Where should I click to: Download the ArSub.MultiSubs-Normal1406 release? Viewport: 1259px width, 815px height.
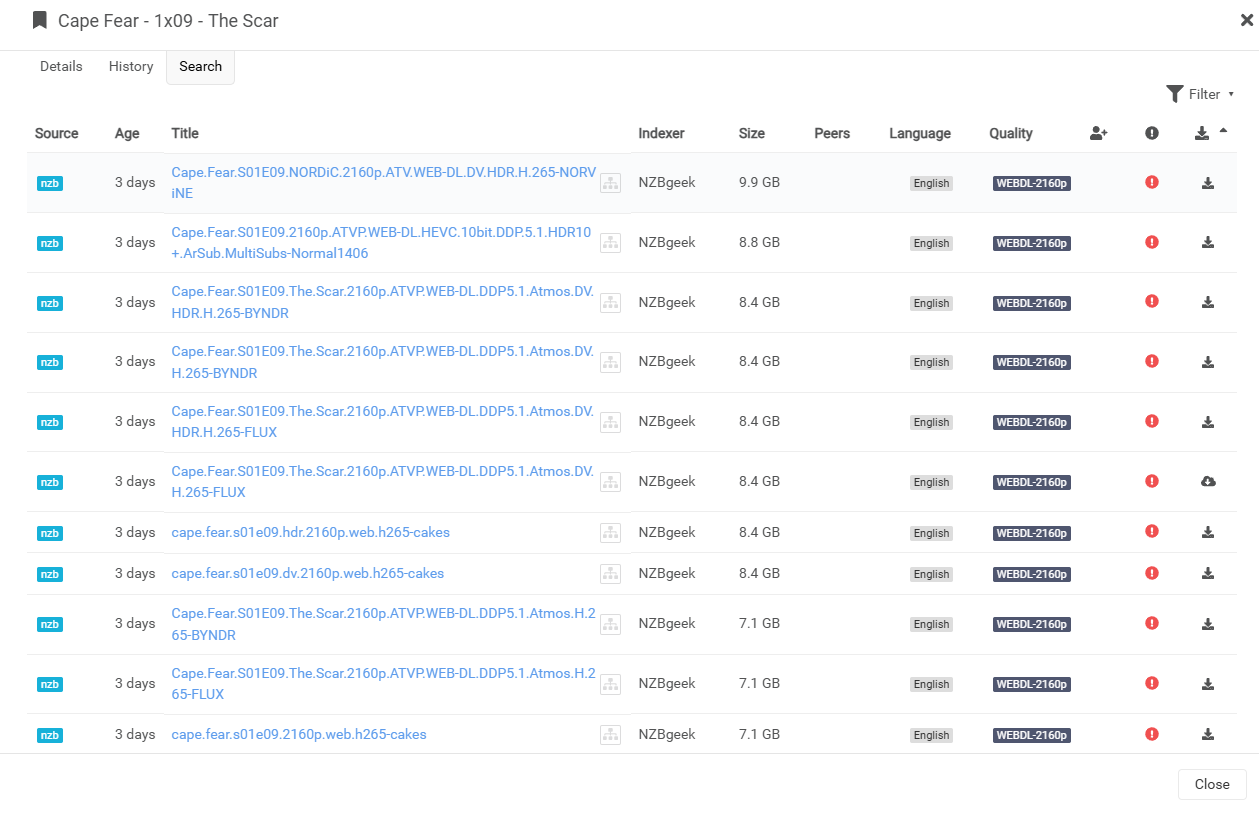[1208, 242]
